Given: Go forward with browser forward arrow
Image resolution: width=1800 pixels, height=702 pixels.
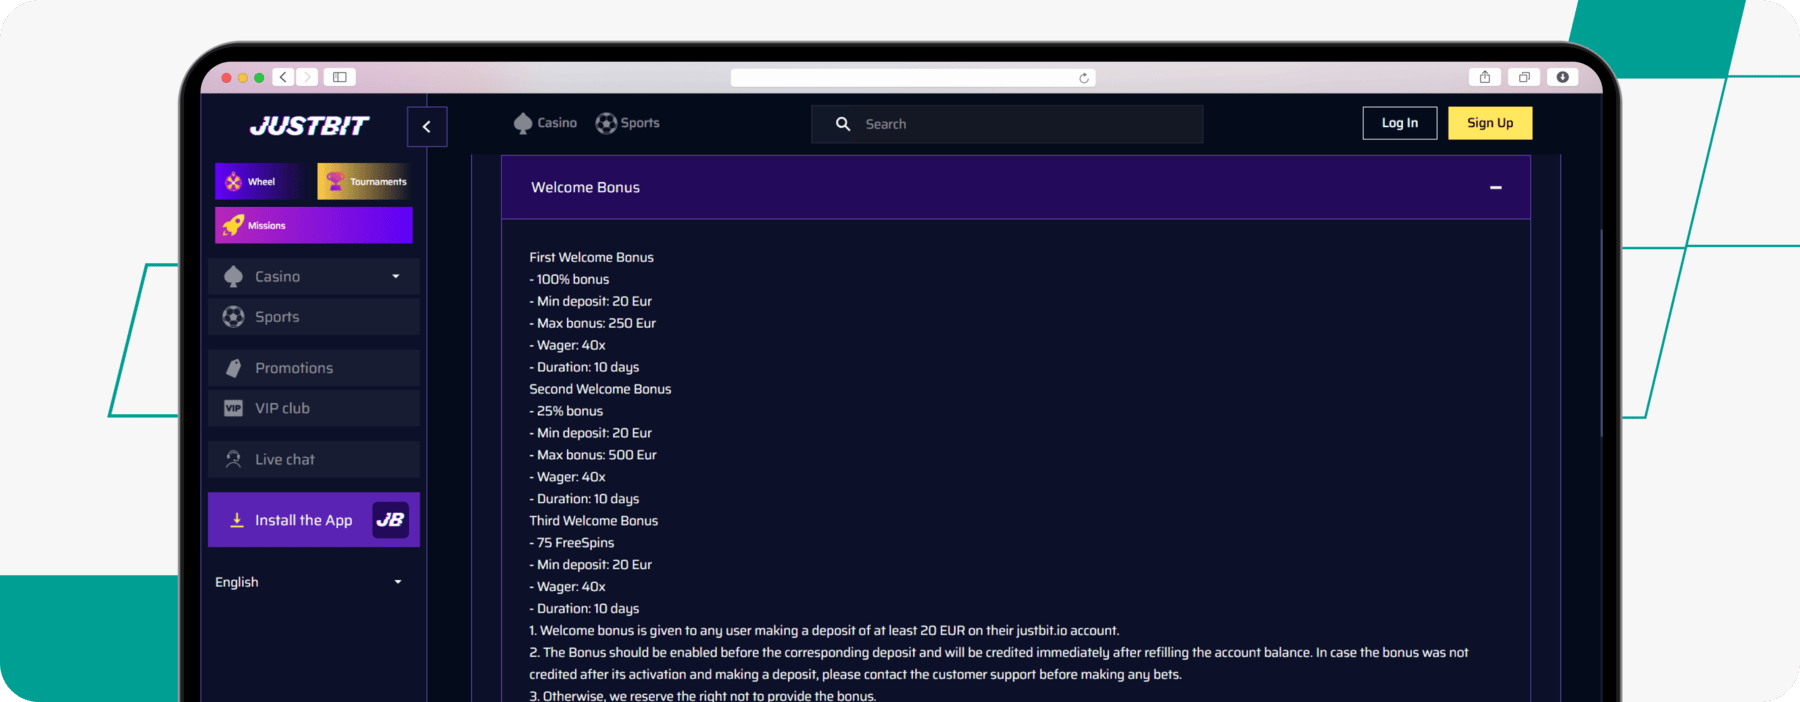Looking at the screenshot, I should (x=307, y=77).
